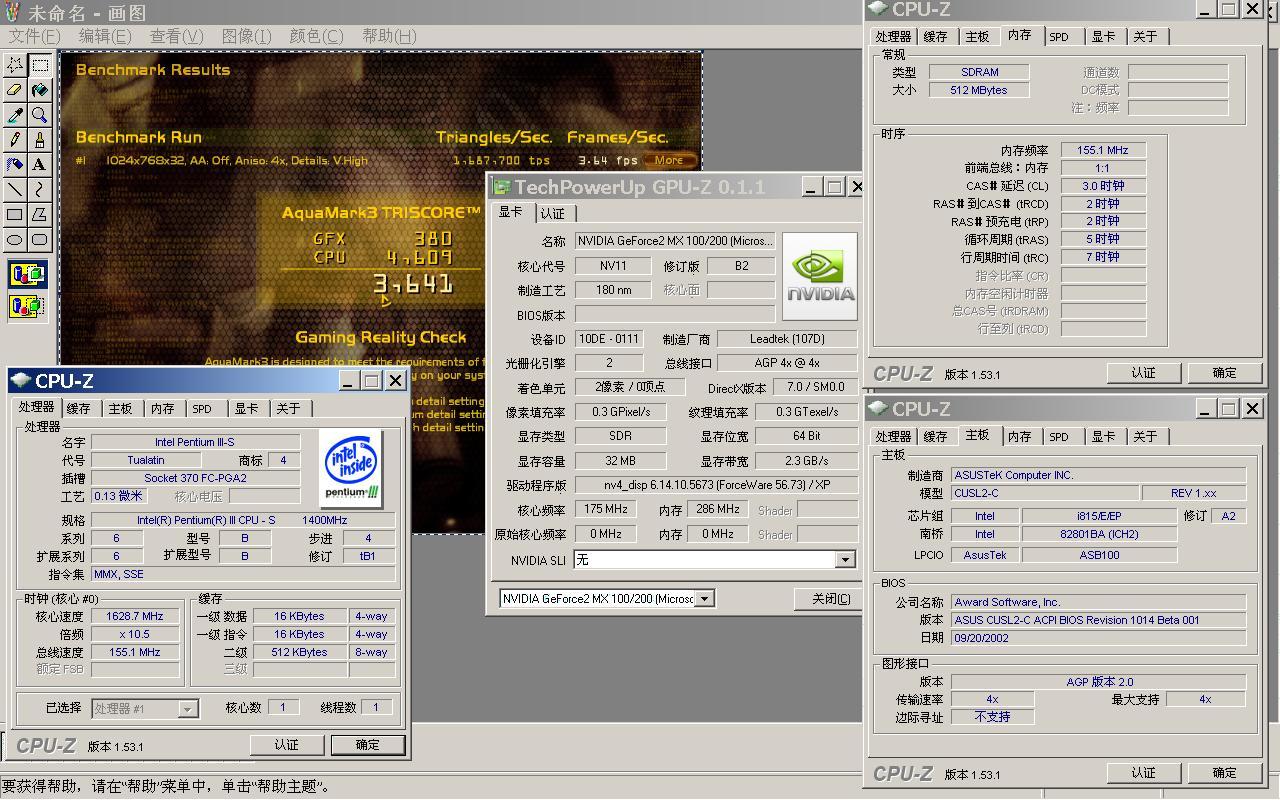This screenshot has height=800, width=1280.
Task: Open 显卡 tab in CPU-Z mainboard window
Action: [1103, 436]
